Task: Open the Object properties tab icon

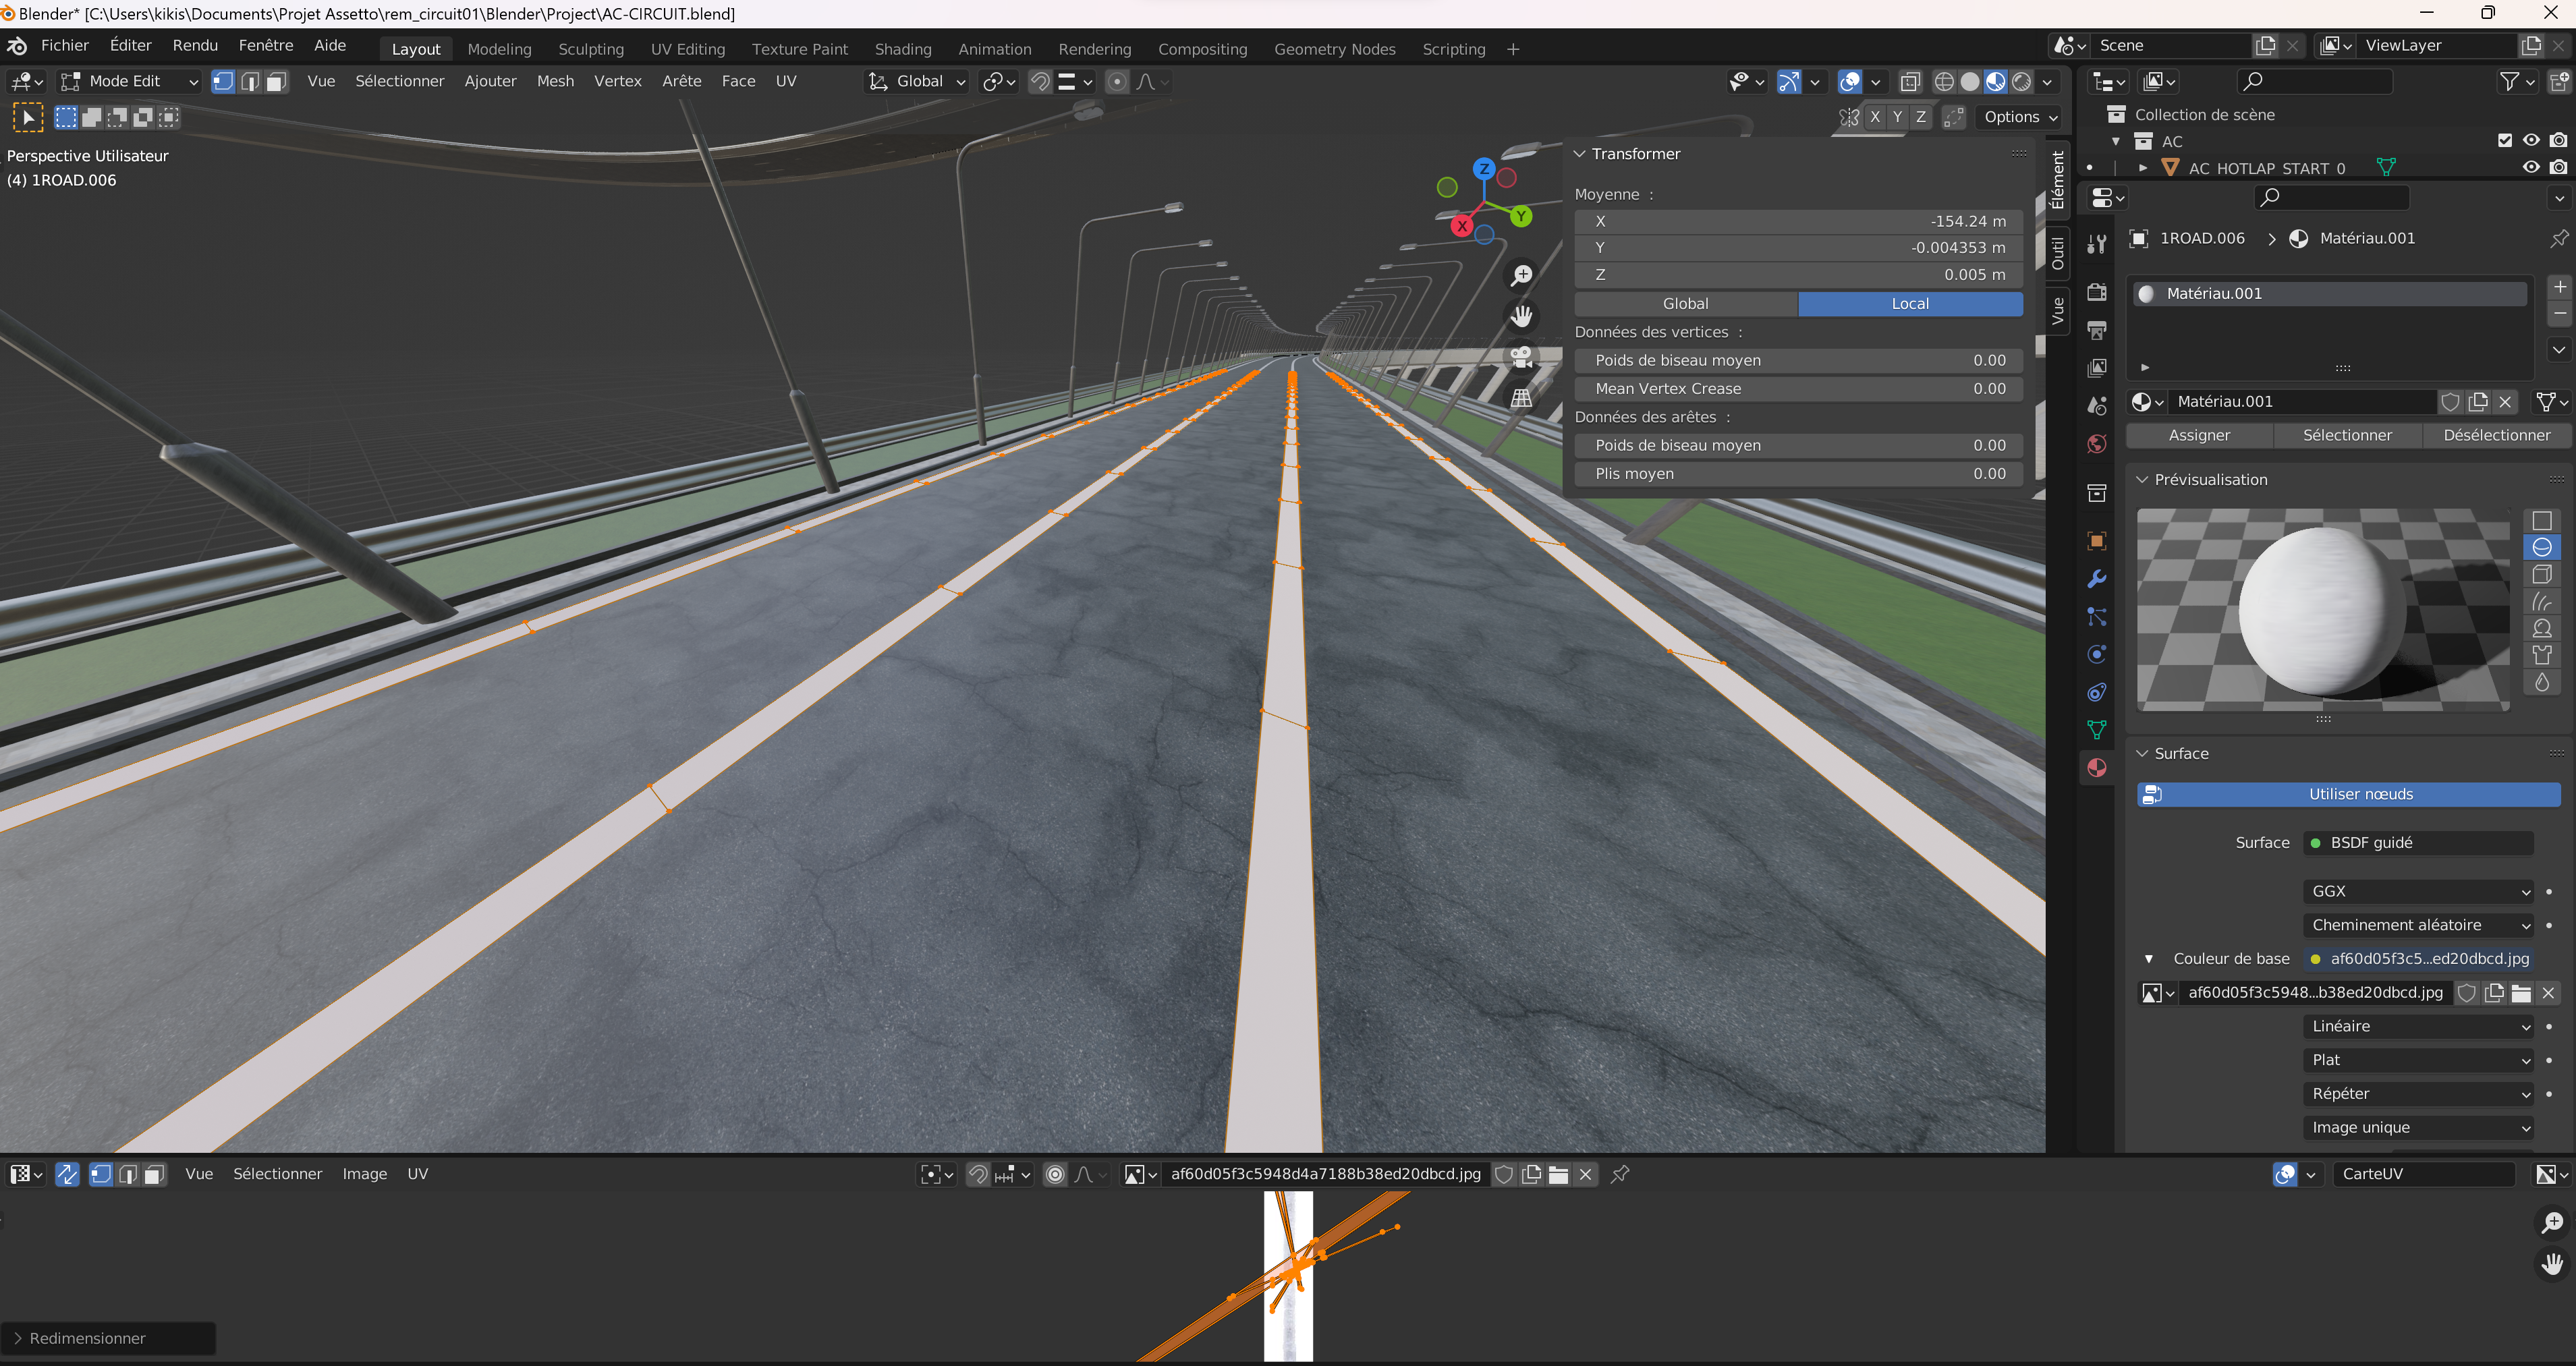Action: (x=2097, y=541)
